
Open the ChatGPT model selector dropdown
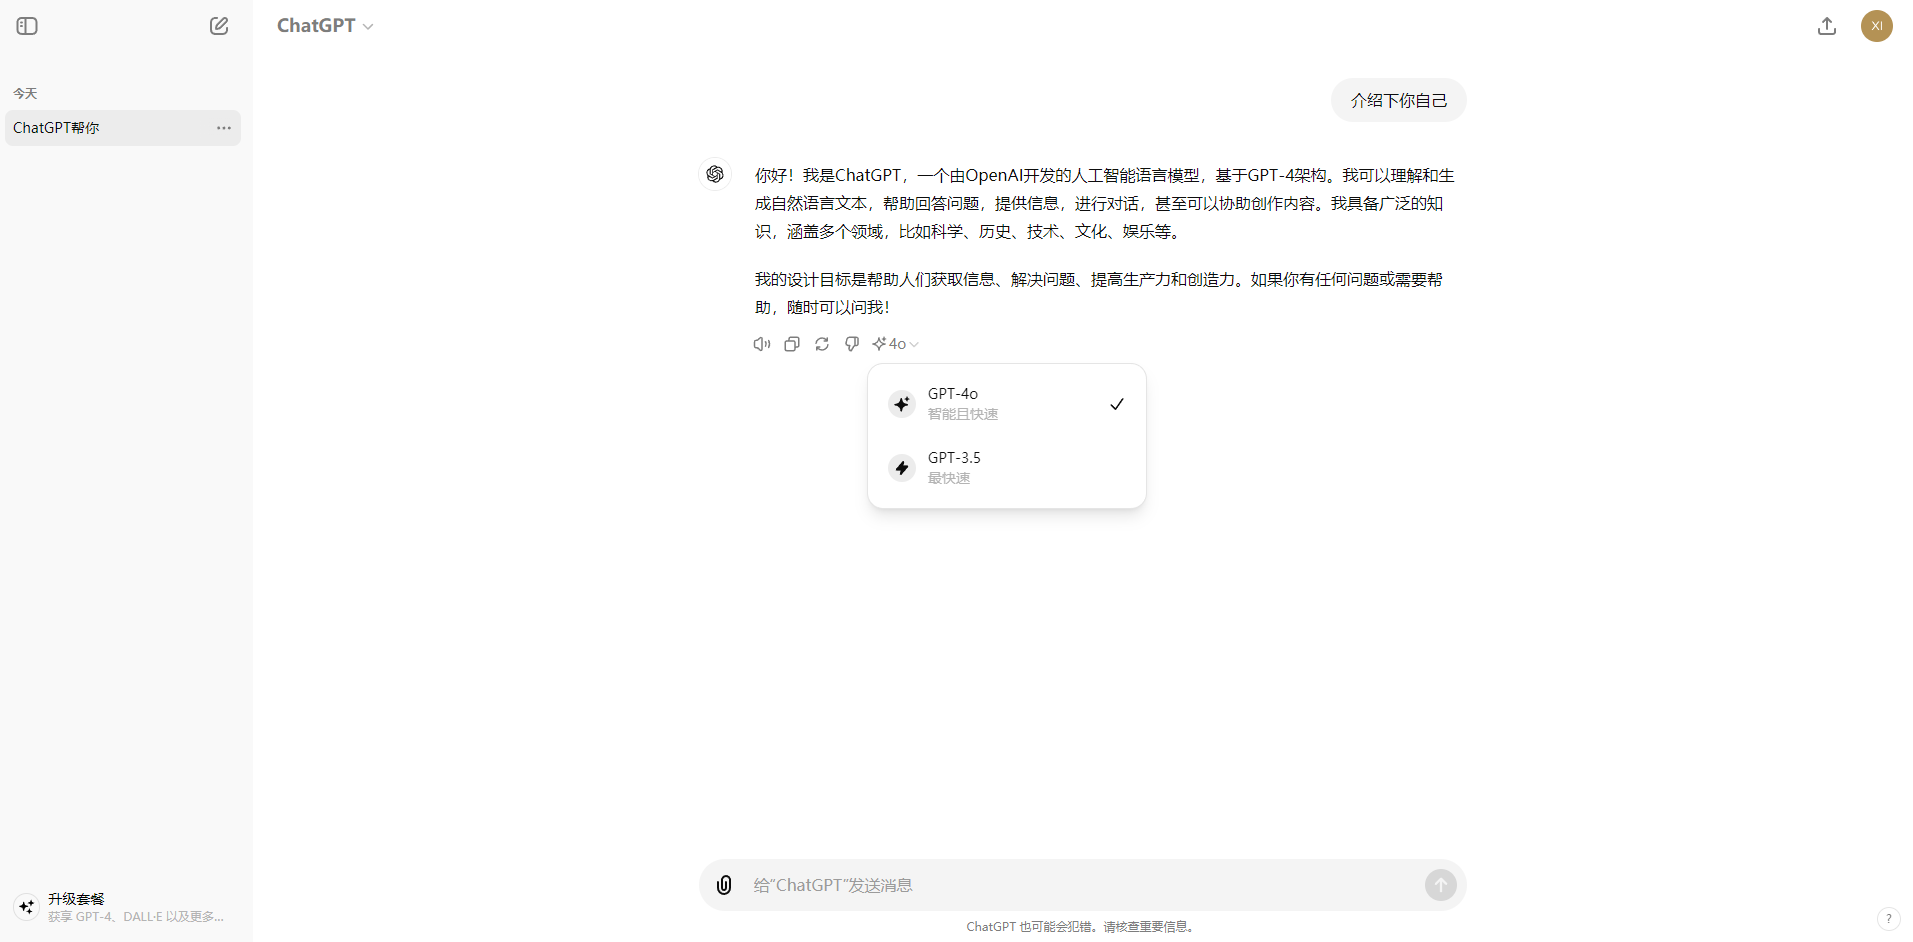[325, 26]
